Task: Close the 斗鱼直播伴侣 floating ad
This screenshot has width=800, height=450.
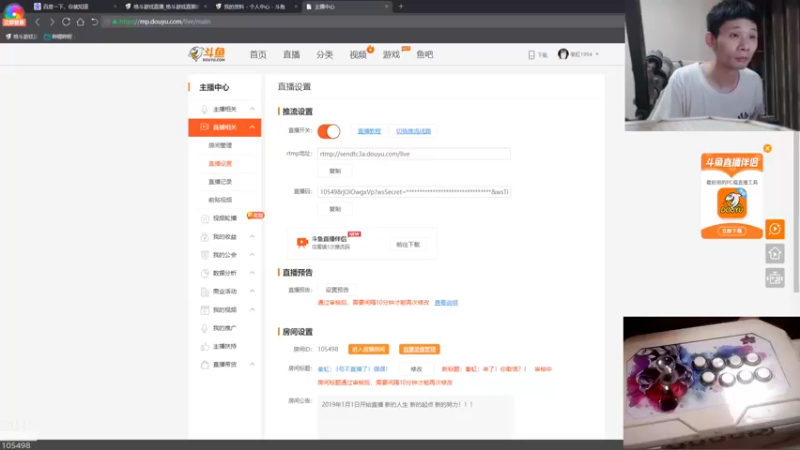Action: tap(767, 148)
